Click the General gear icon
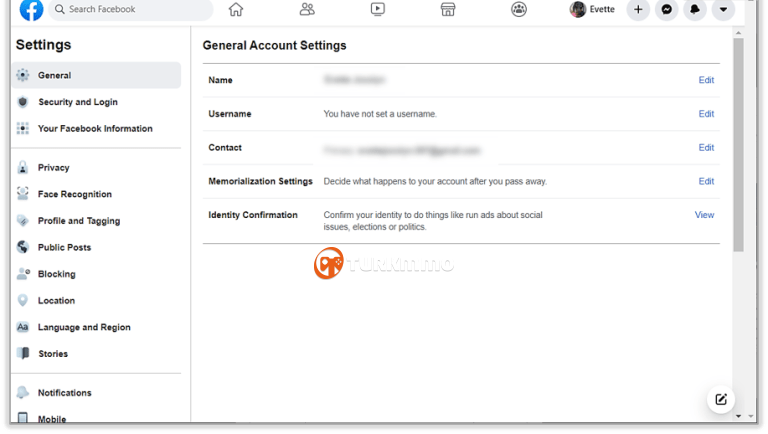Viewport: 768px width, 434px height. pos(23,75)
